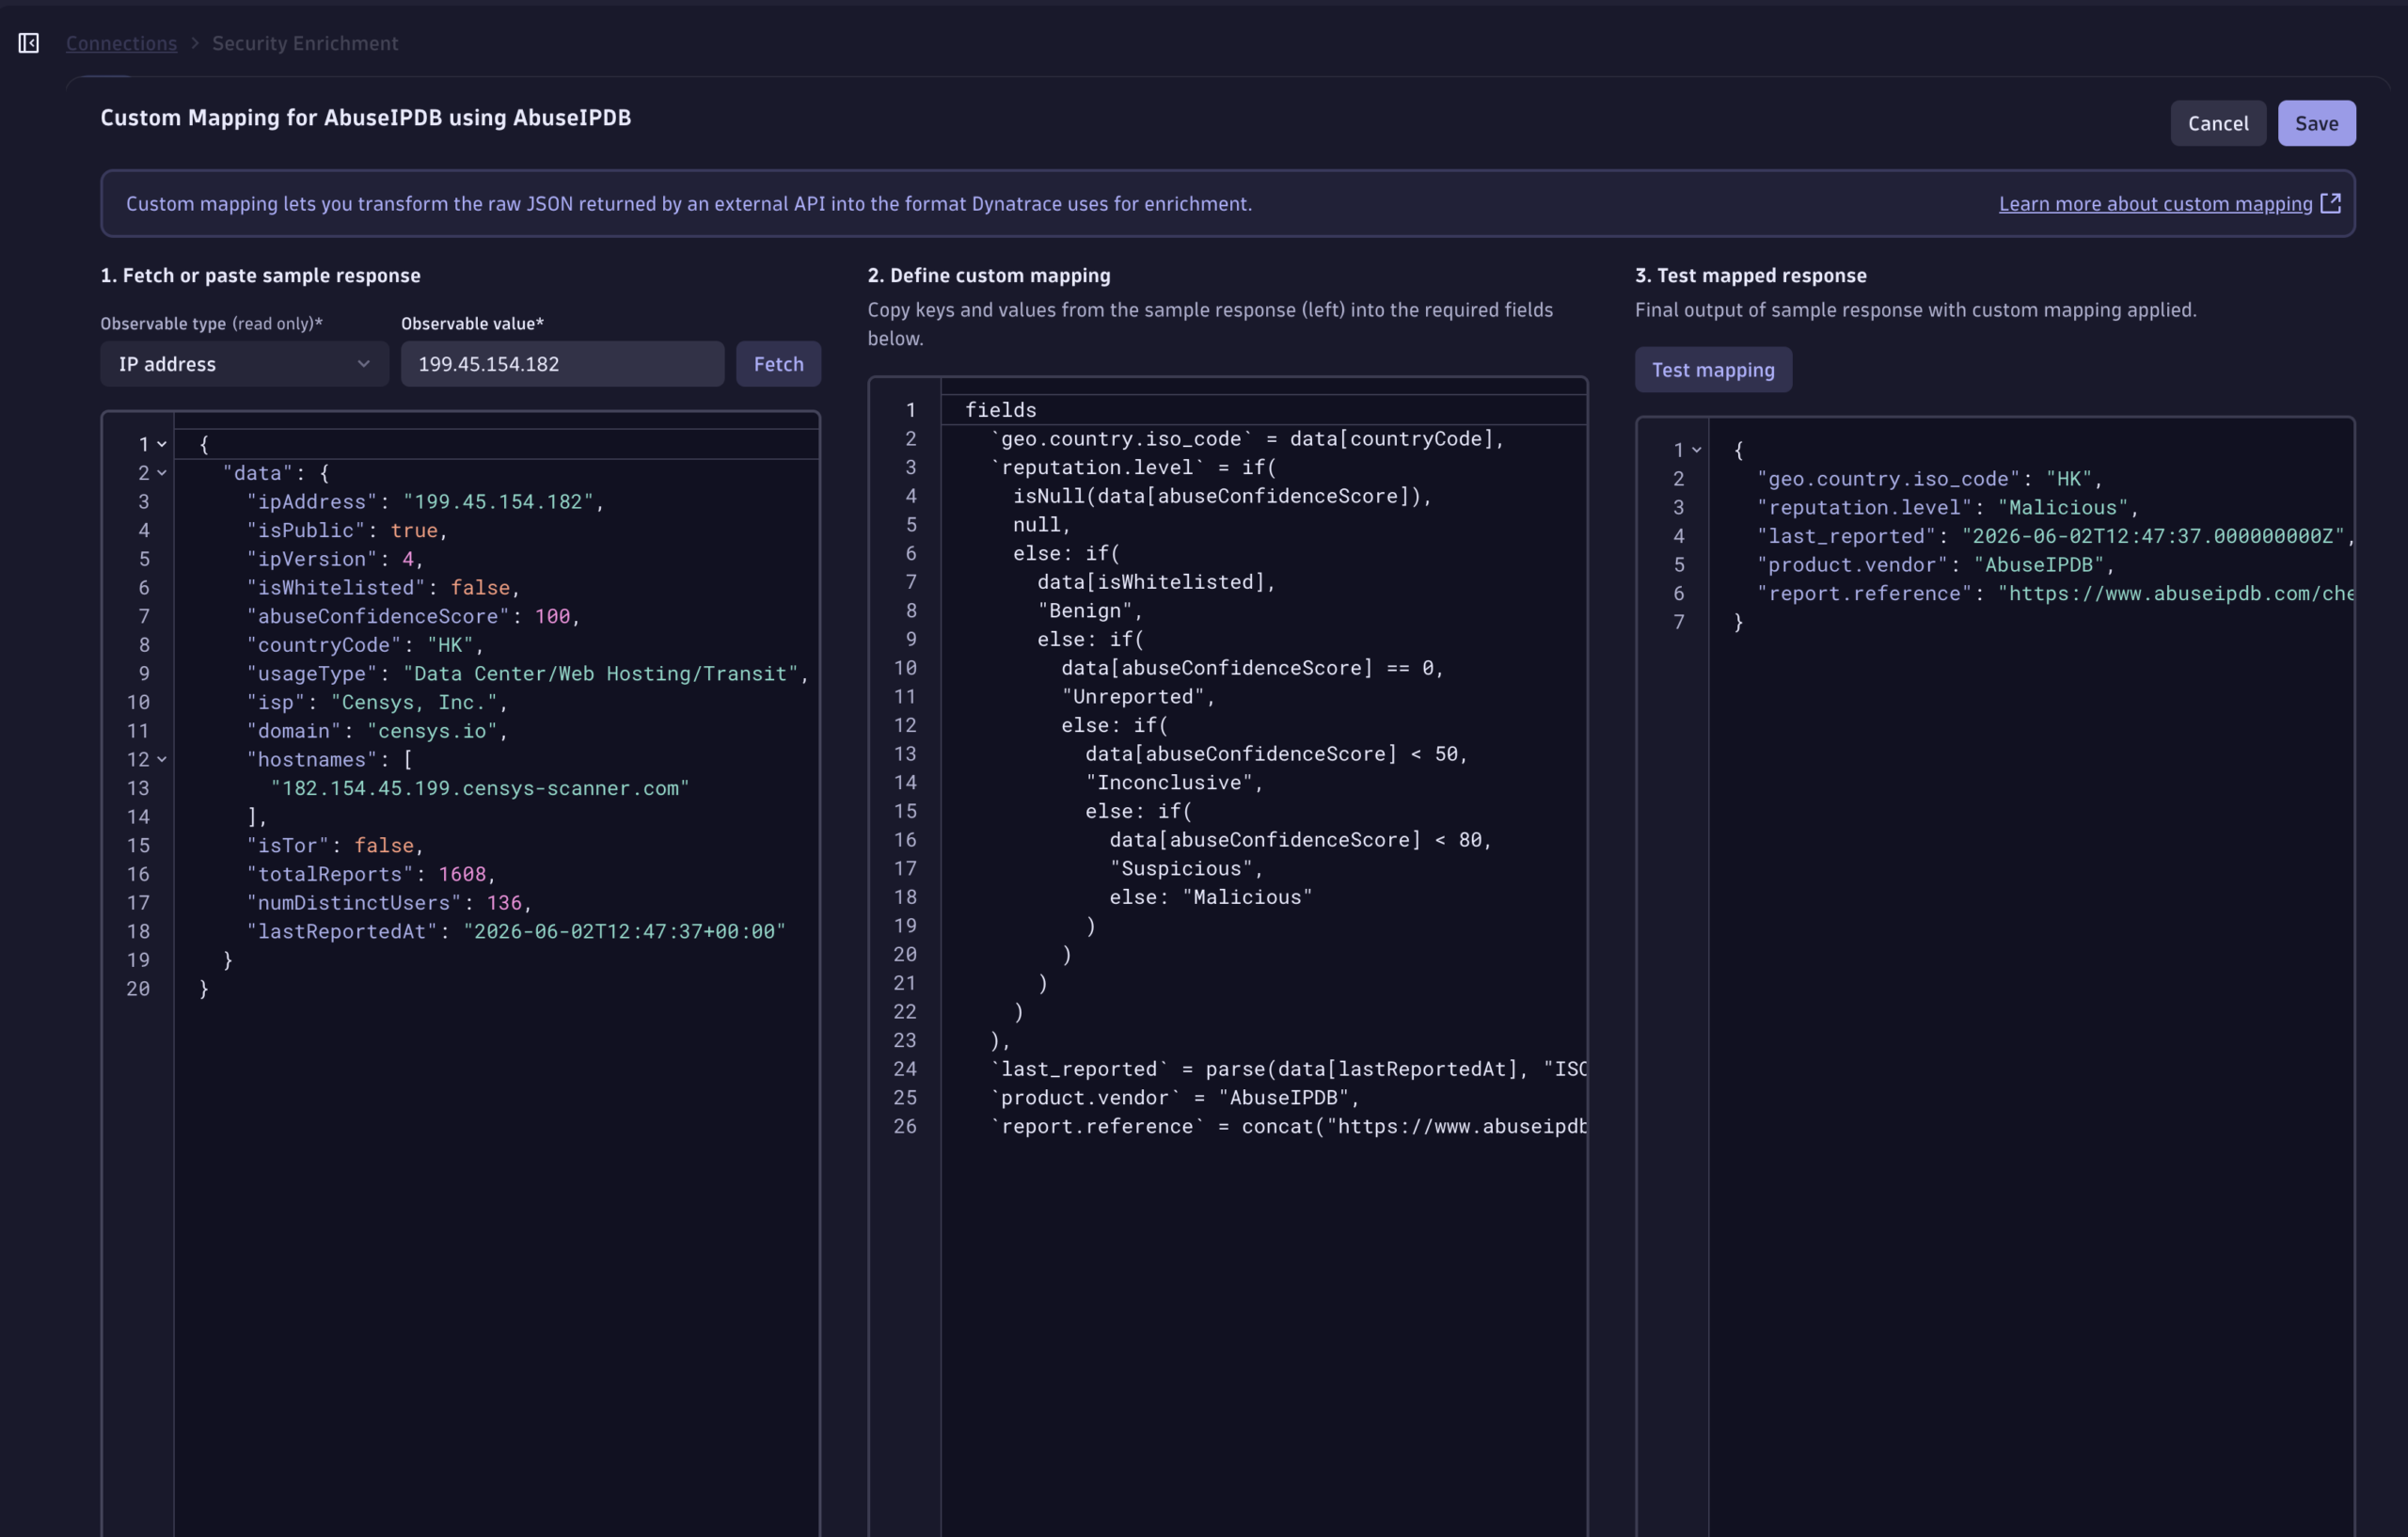Viewport: 2408px width, 1537px height.
Task: Select the "Suspicious" line in mapping
Action: click(1186, 869)
